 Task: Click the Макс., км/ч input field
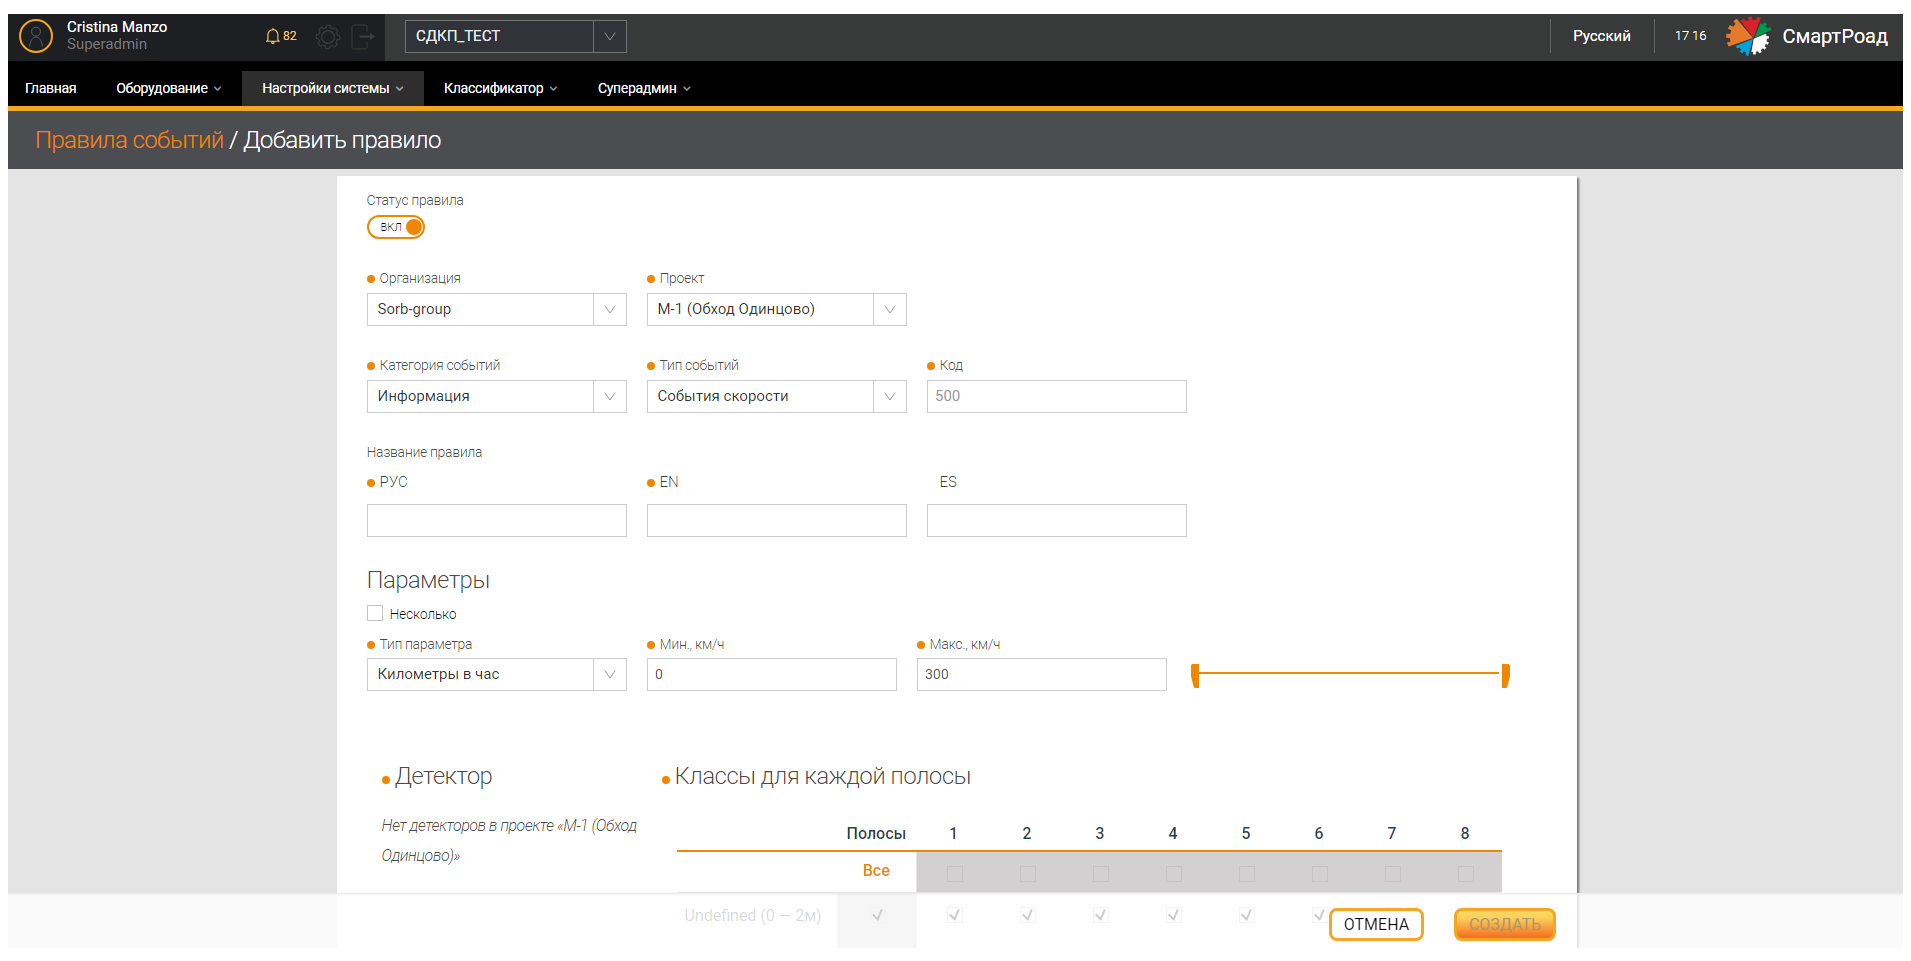pyautogui.click(x=1042, y=674)
